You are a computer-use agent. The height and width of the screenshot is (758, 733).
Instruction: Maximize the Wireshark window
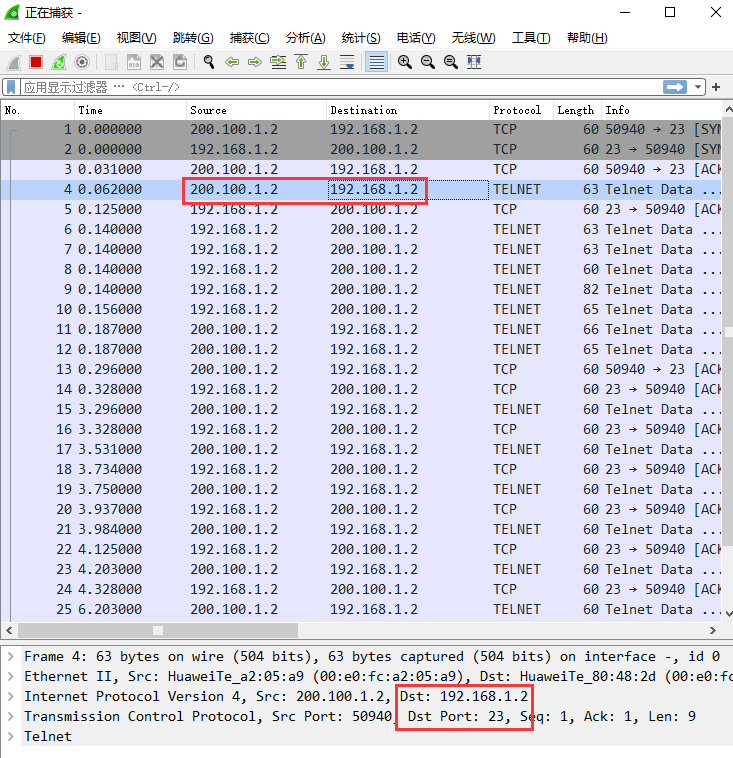[670, 12]
